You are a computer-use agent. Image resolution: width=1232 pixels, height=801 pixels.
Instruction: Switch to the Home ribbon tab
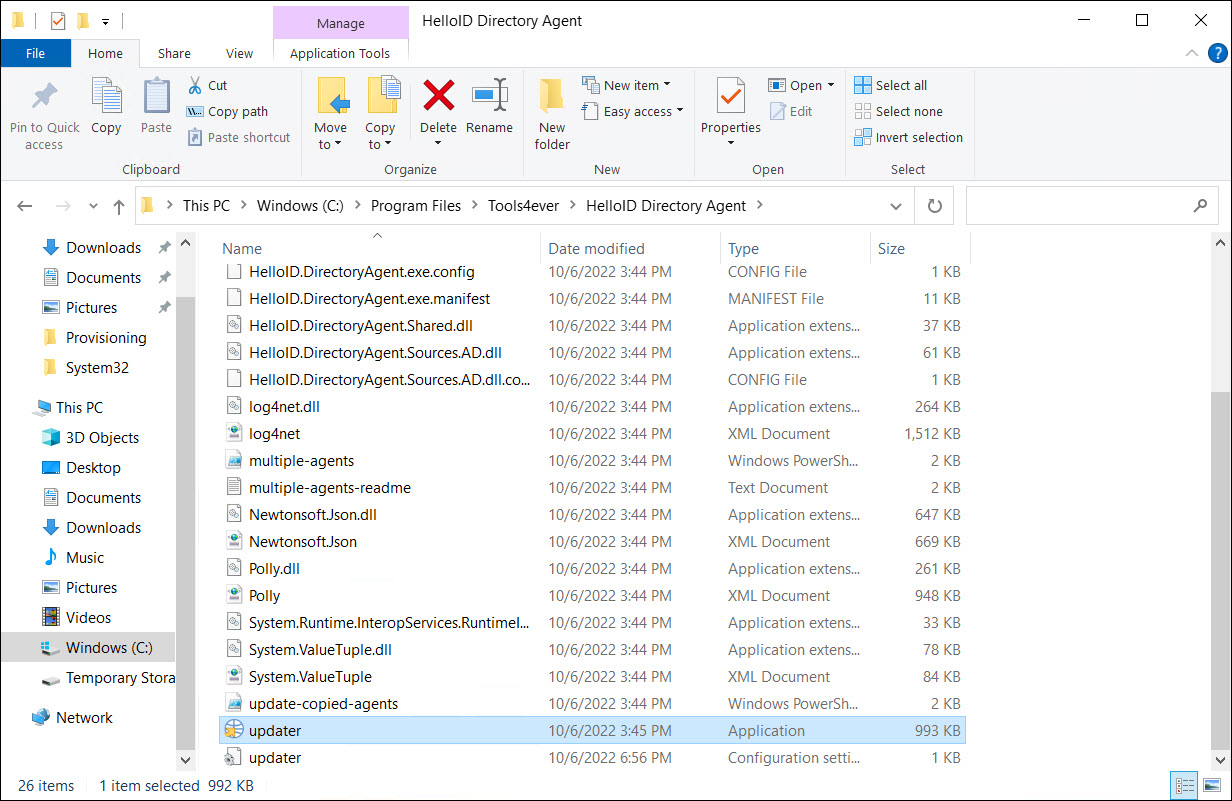105,53
